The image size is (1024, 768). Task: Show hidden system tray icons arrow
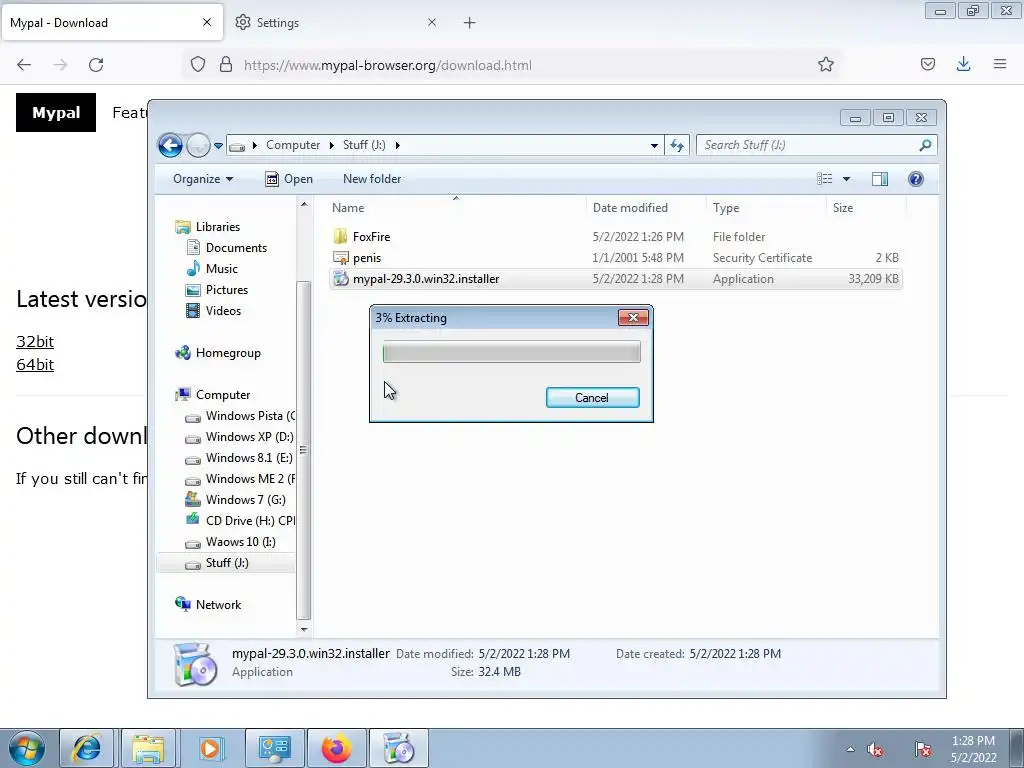tap(850, 749)
